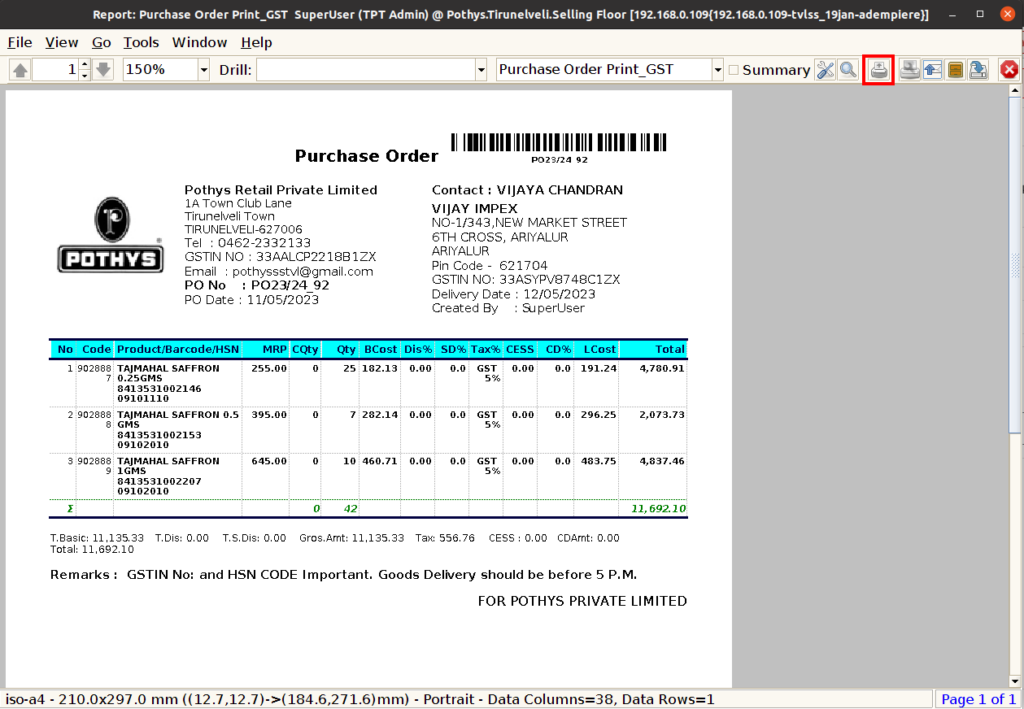
Task: Click the scrollbar down arrow
Action: pyautogui.click(x=1015, y=680)
